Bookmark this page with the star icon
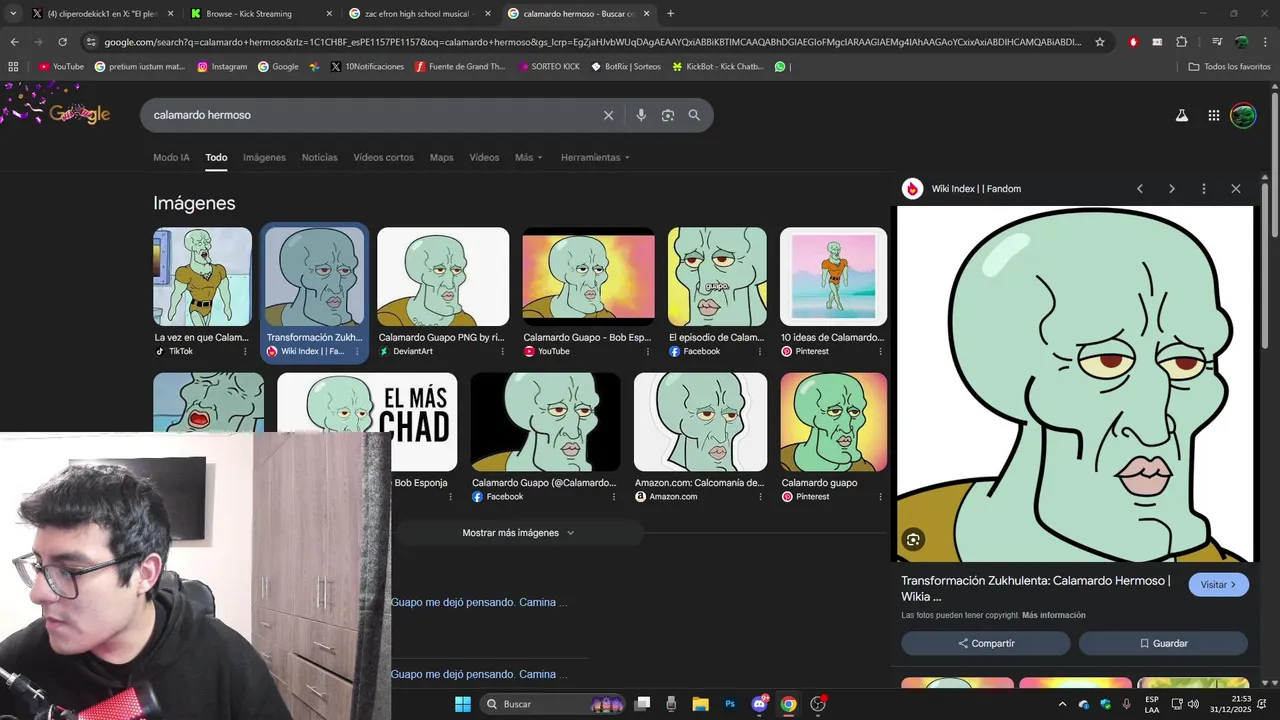The width and height of the screenshot is (1280, 720). pyautogui.click(x=1100, y=42)
